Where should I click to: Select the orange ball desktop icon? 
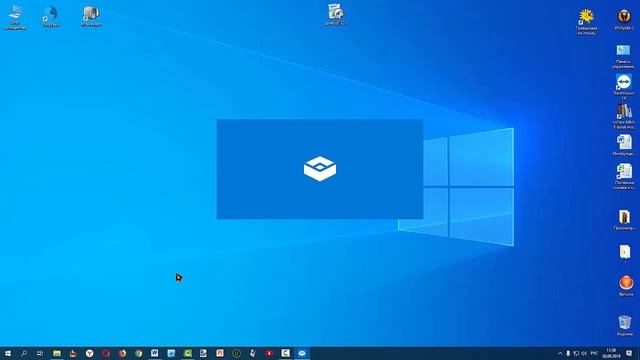626,286
